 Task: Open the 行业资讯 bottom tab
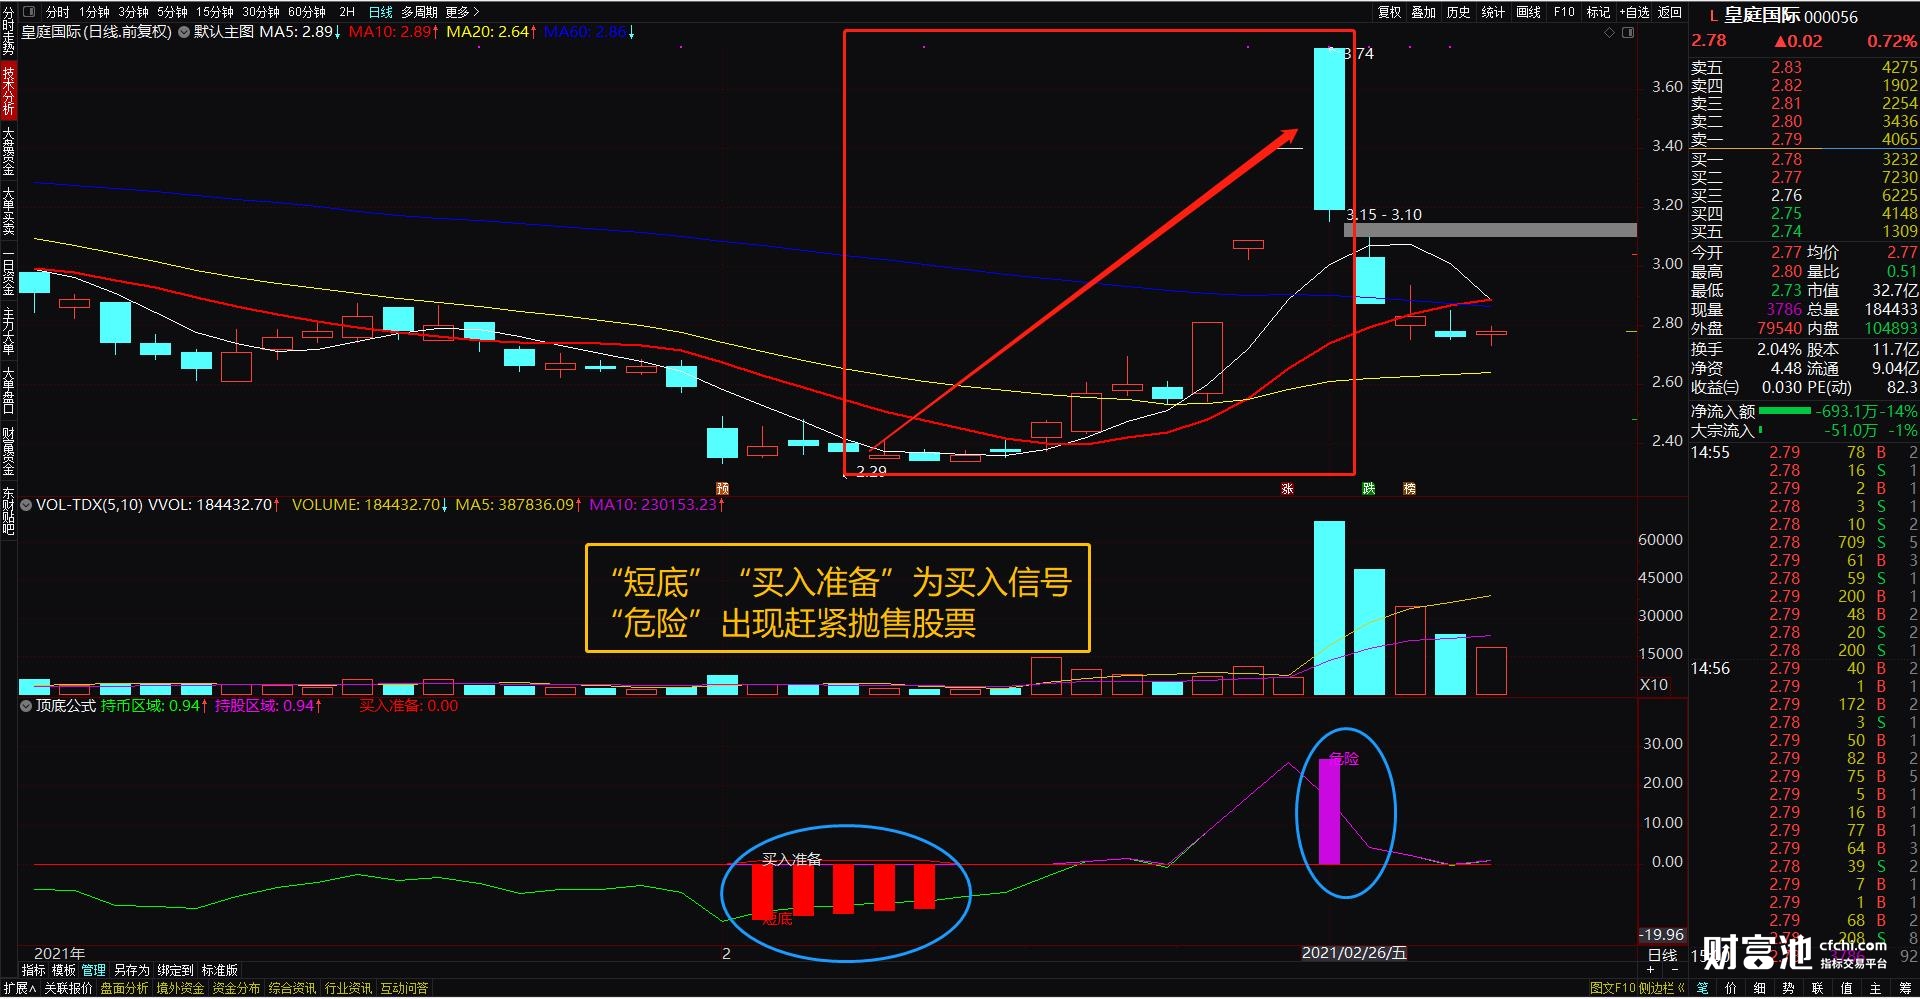click(348, 989)
